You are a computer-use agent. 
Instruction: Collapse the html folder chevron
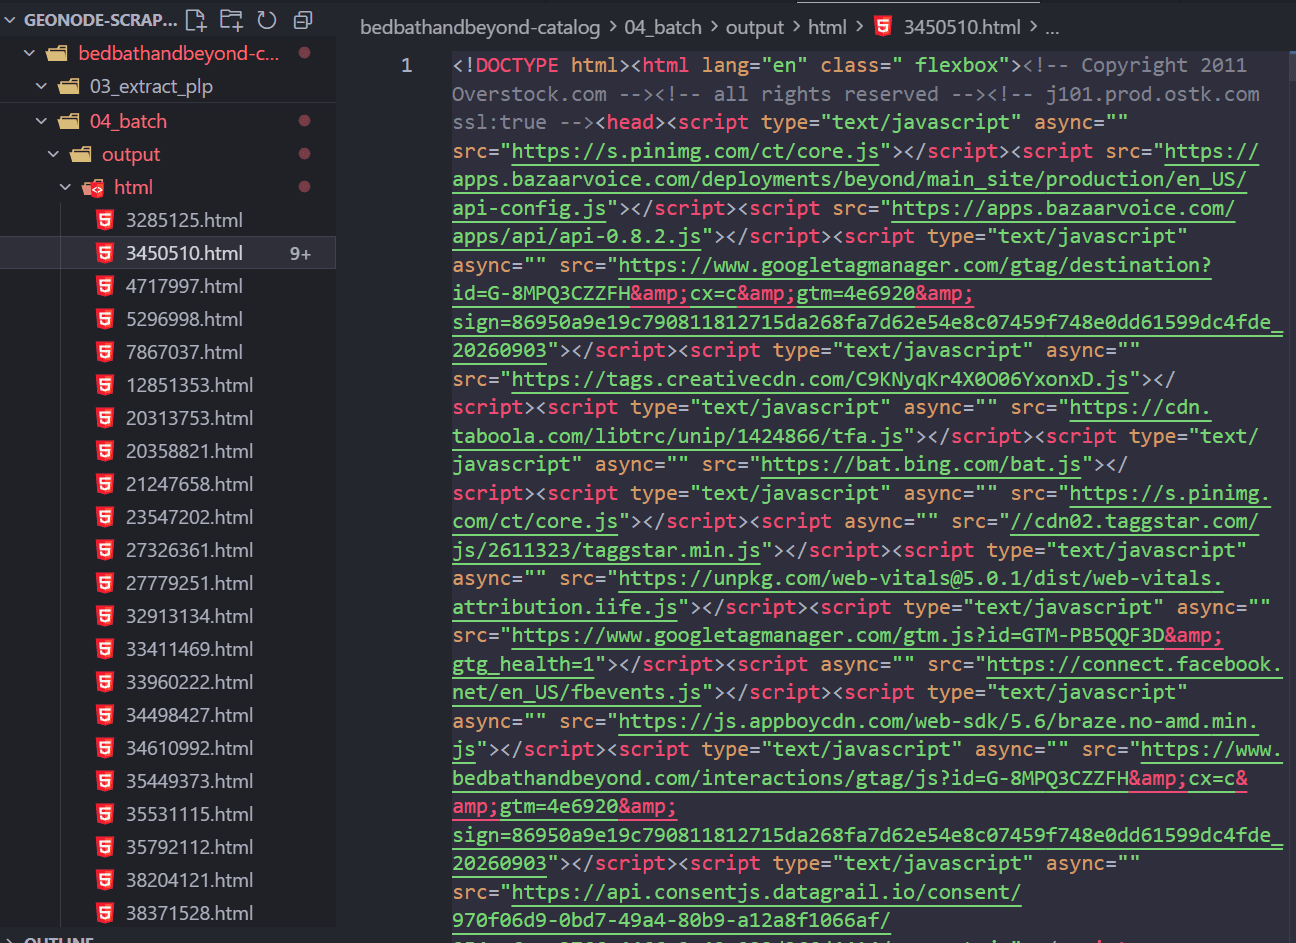[65, 187]
